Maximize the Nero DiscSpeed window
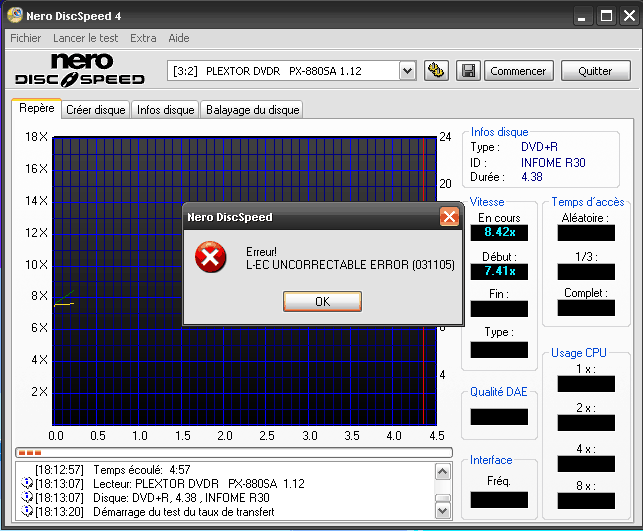This screenshot has width=643, height=531. (x=606, y=16)
